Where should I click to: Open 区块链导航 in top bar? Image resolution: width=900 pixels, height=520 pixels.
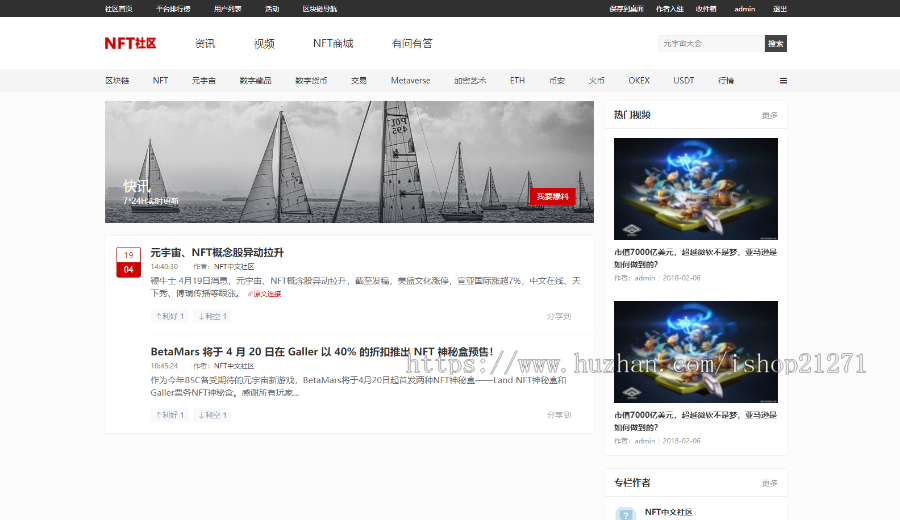click(320, 9)
